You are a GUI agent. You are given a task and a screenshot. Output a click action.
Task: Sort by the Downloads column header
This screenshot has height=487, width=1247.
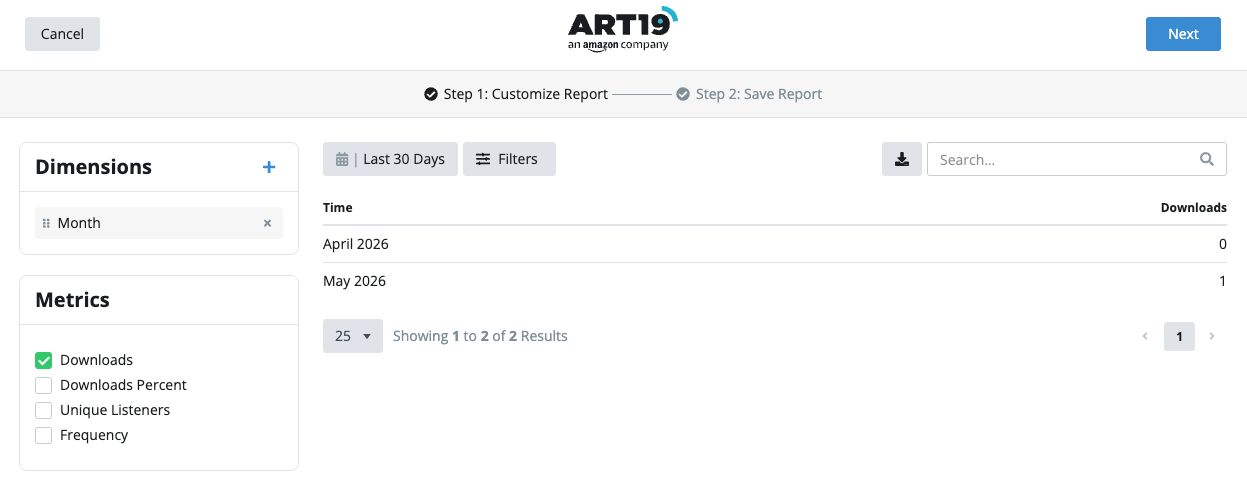coord(1193,208)
